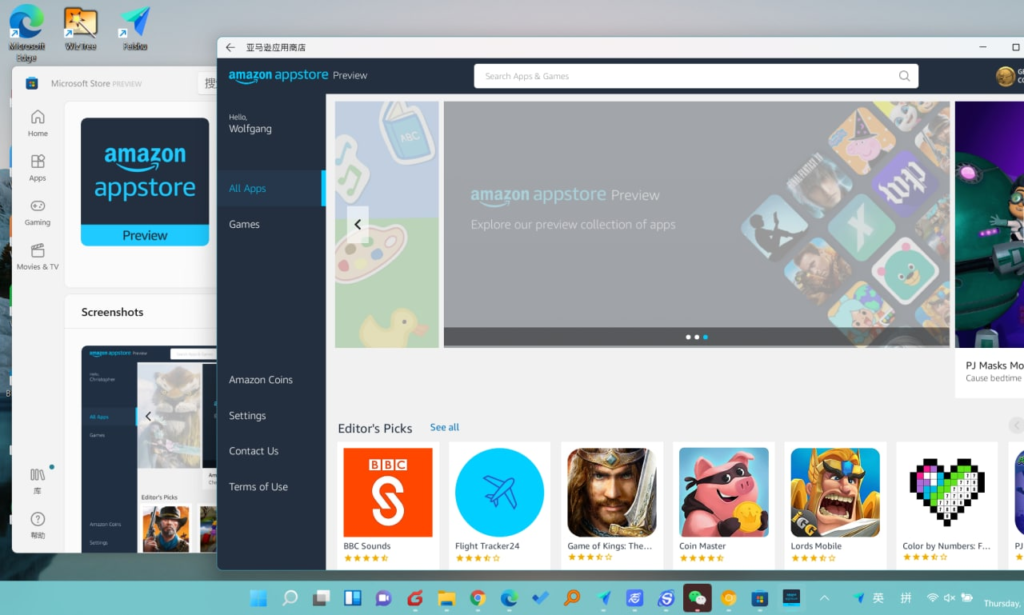Open Movies & TV in Microsoft Store sidebar

tap(37, 257)
